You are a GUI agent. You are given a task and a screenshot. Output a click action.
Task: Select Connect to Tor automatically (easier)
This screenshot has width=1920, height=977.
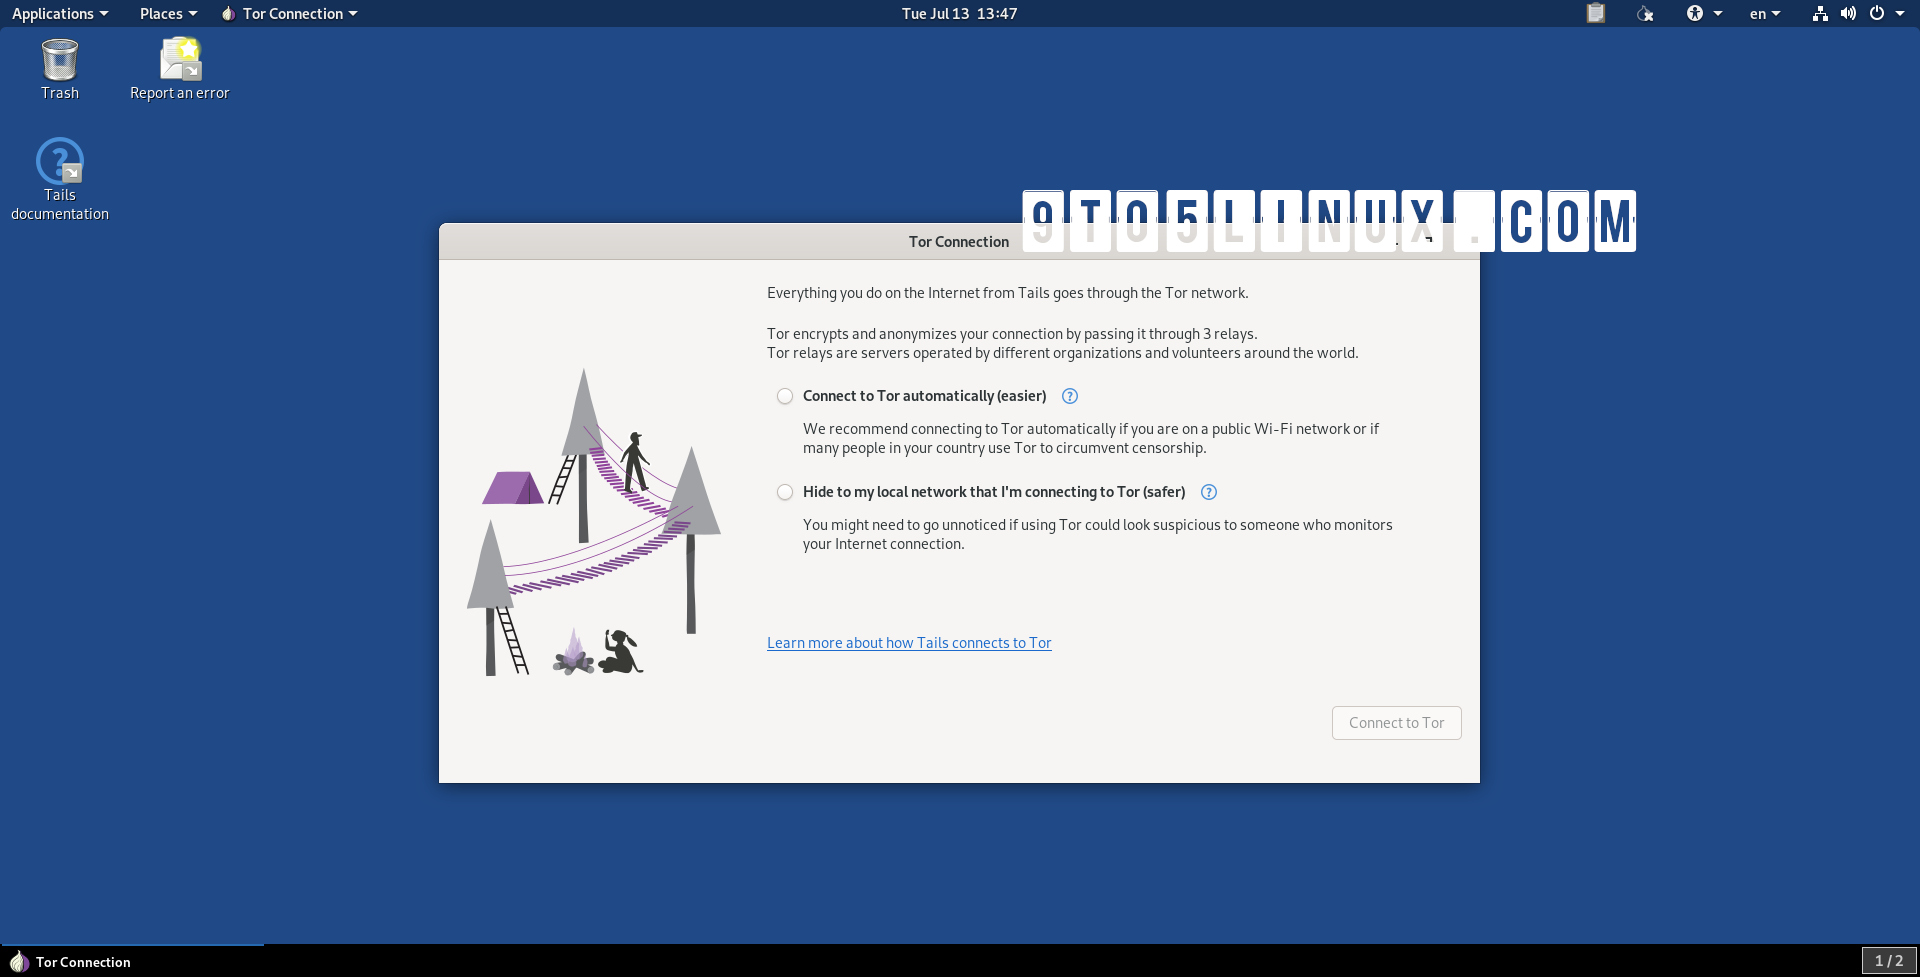pyautogui.click(x=785, y=396)
